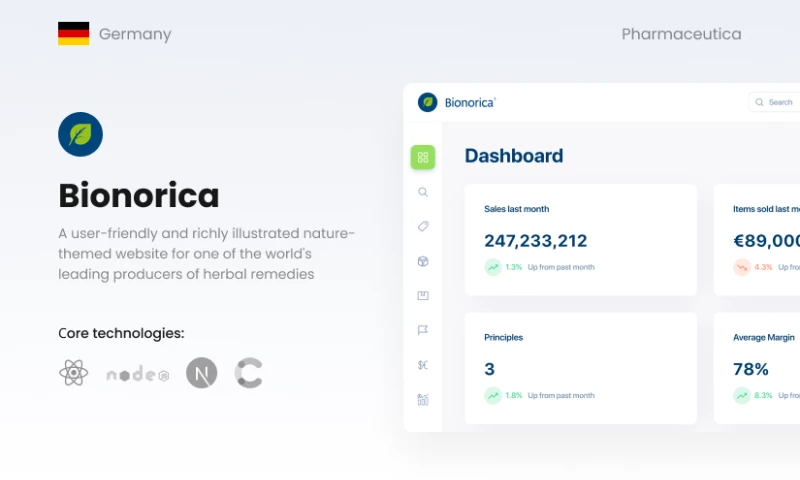Viewport: 800px width, 480px height.
Task: Click the Pharmaceutica label
Action: click(x=681, y=34)
